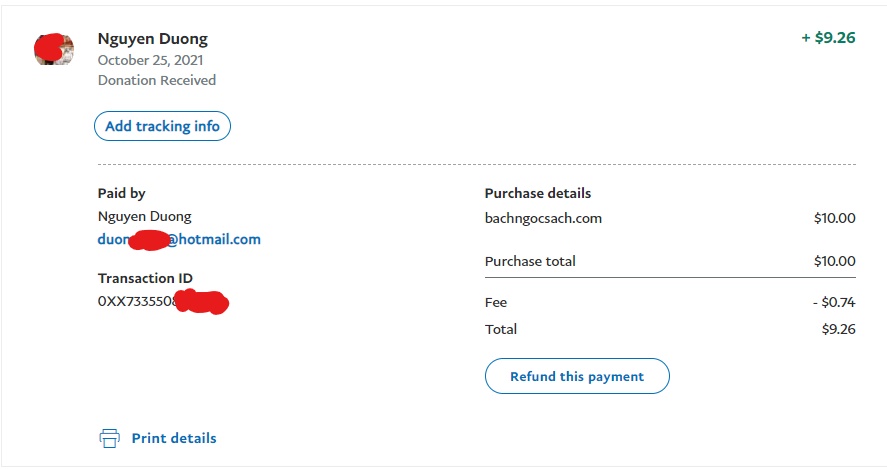Screen dimensions: 887x469
Task: Click the $9.26 Total row amount
Action: [836, 329]
